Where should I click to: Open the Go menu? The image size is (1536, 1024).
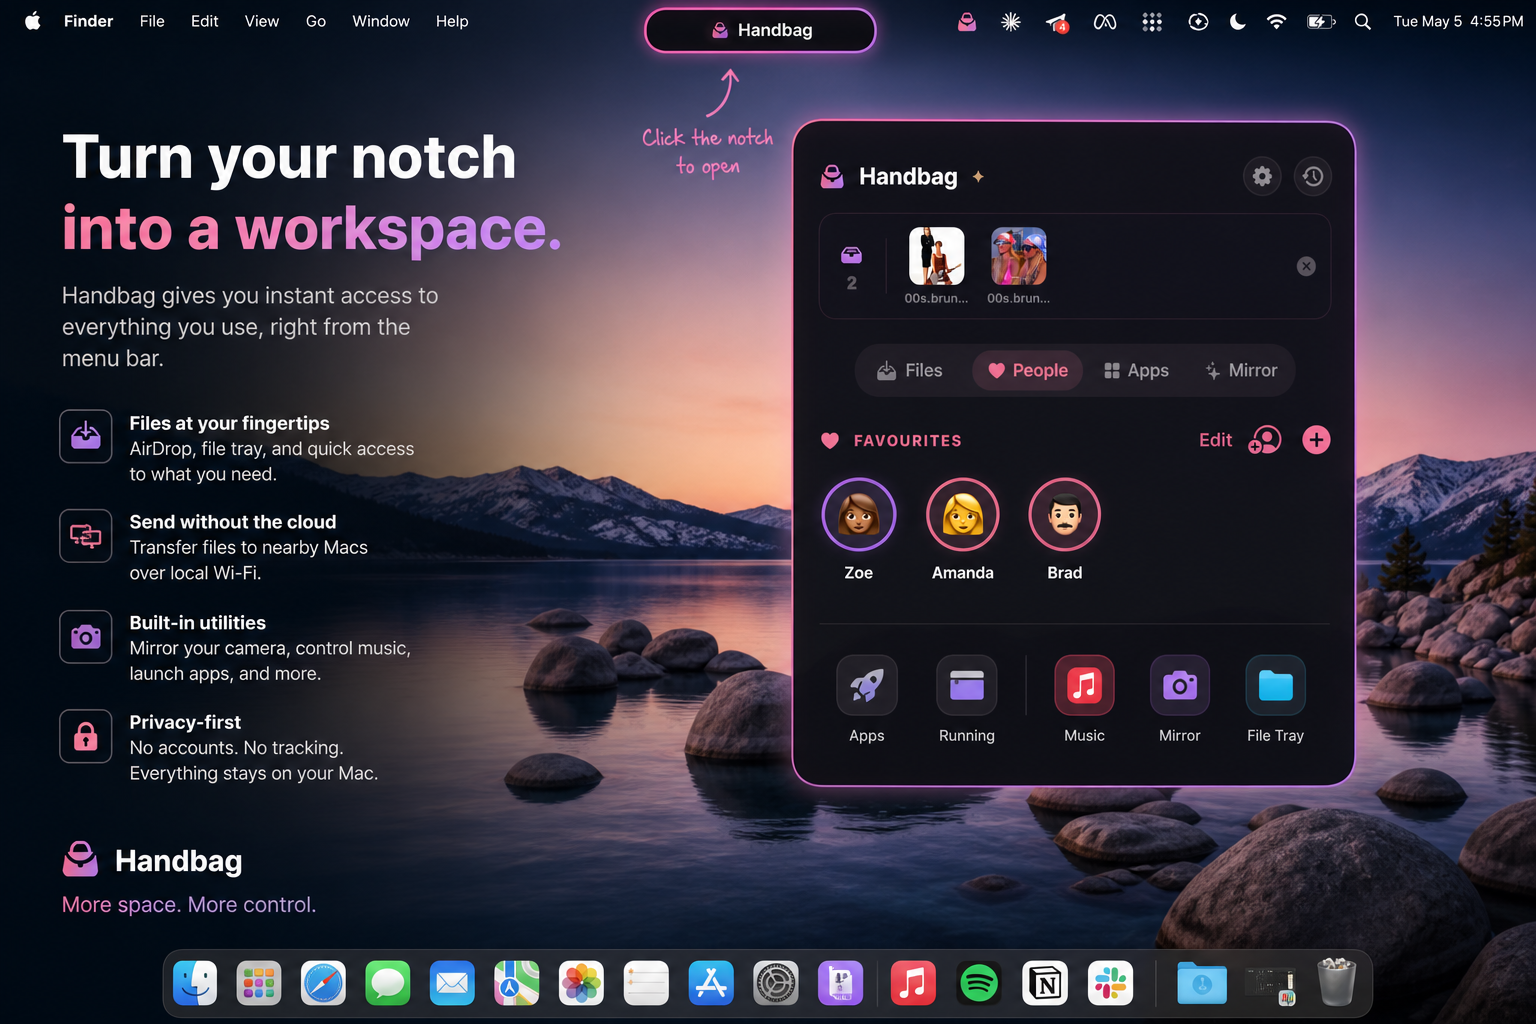coord(316,21)
